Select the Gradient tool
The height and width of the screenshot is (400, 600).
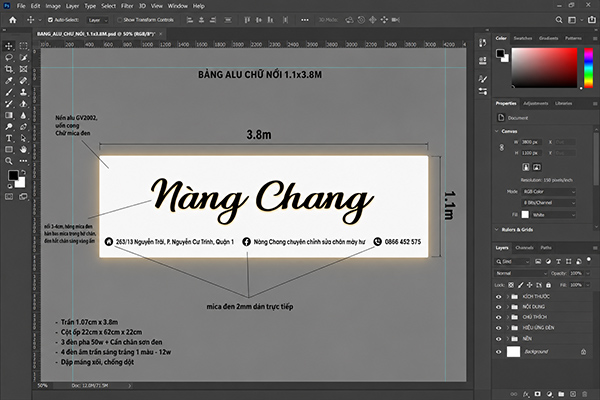coord(9,115)
